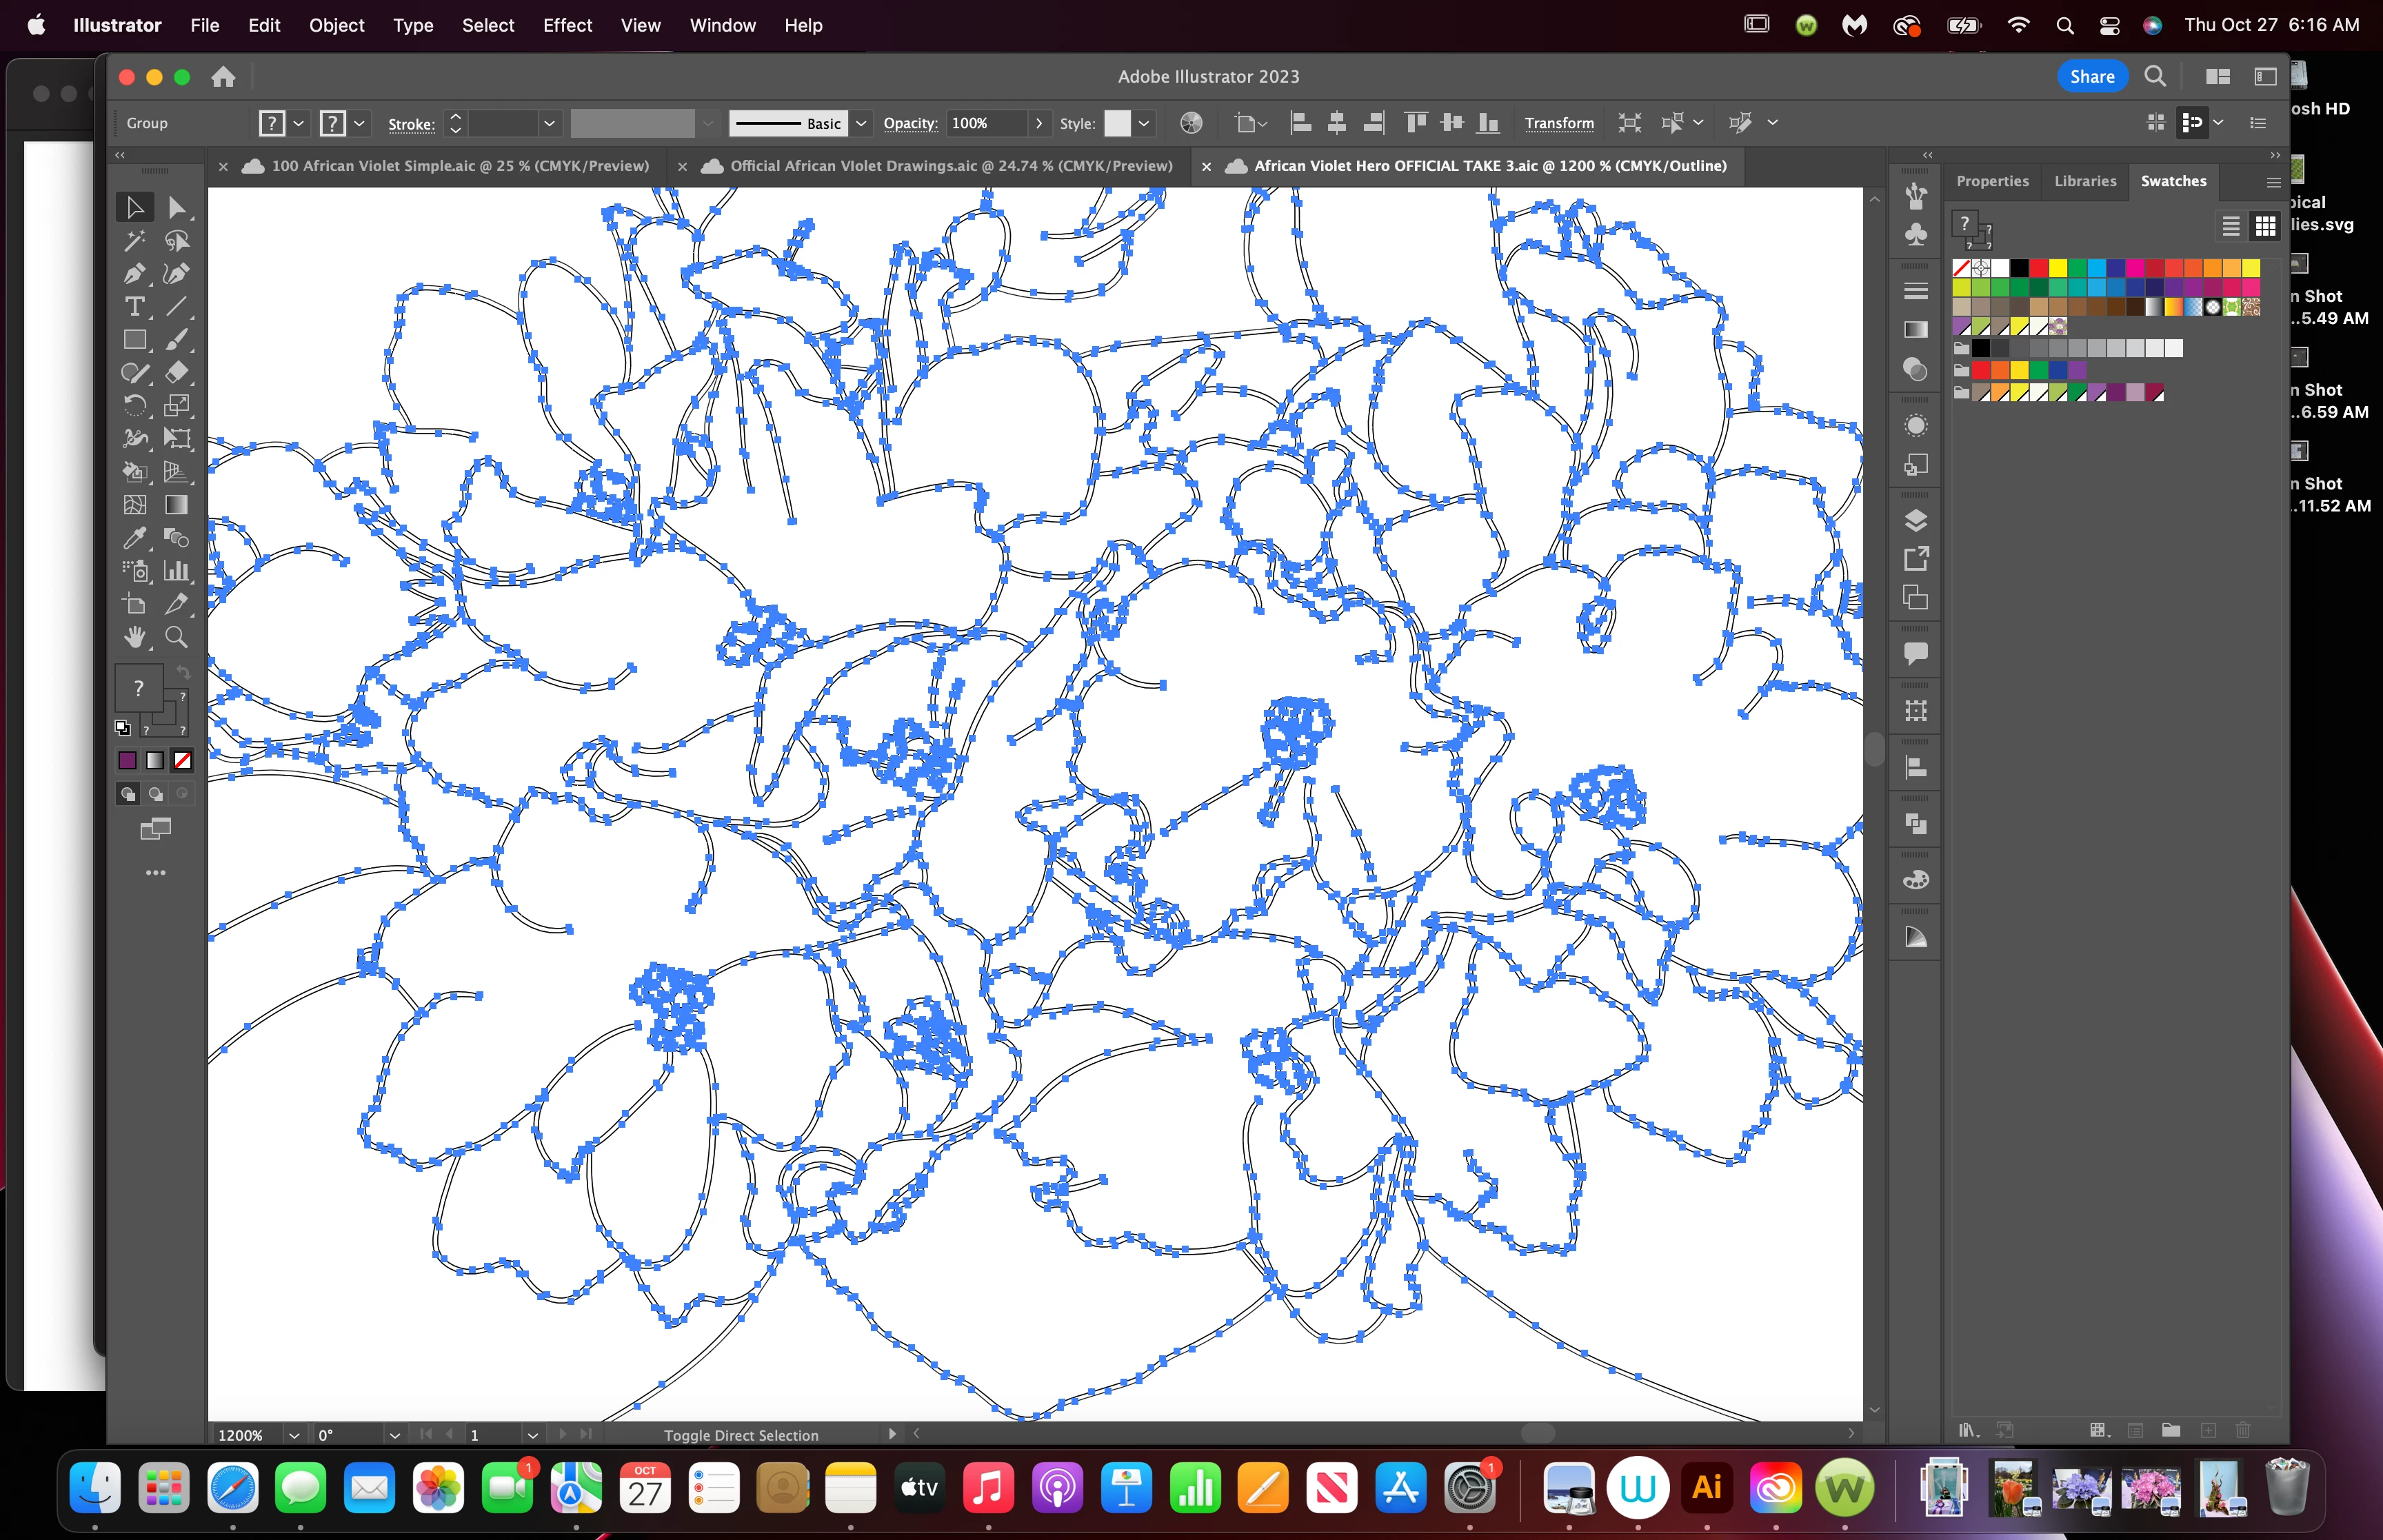Open the Basic brush definition dropdown
The width and height of the screenshot is (2383, 1540).
pos(861,123)
